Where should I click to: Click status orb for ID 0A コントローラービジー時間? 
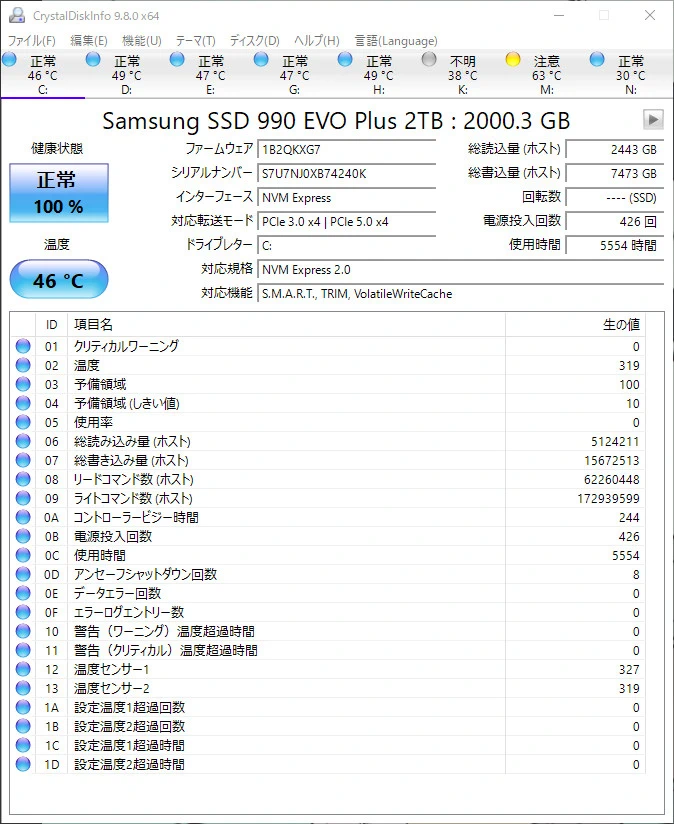(23, 517)
